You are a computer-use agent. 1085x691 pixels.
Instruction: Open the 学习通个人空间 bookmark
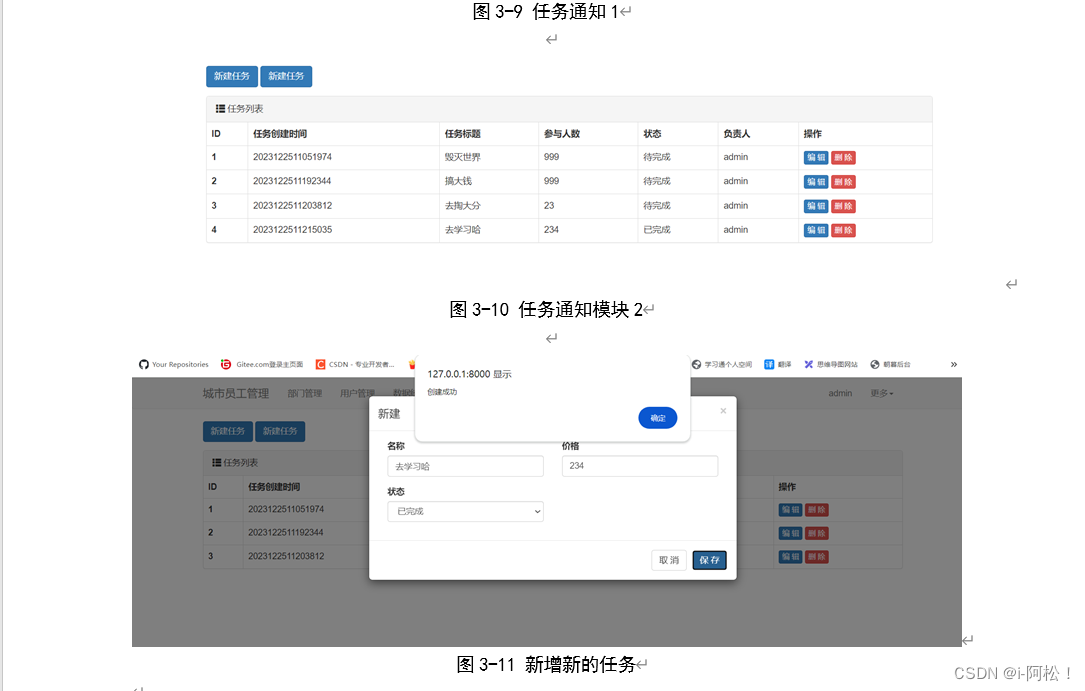[722, 364]
